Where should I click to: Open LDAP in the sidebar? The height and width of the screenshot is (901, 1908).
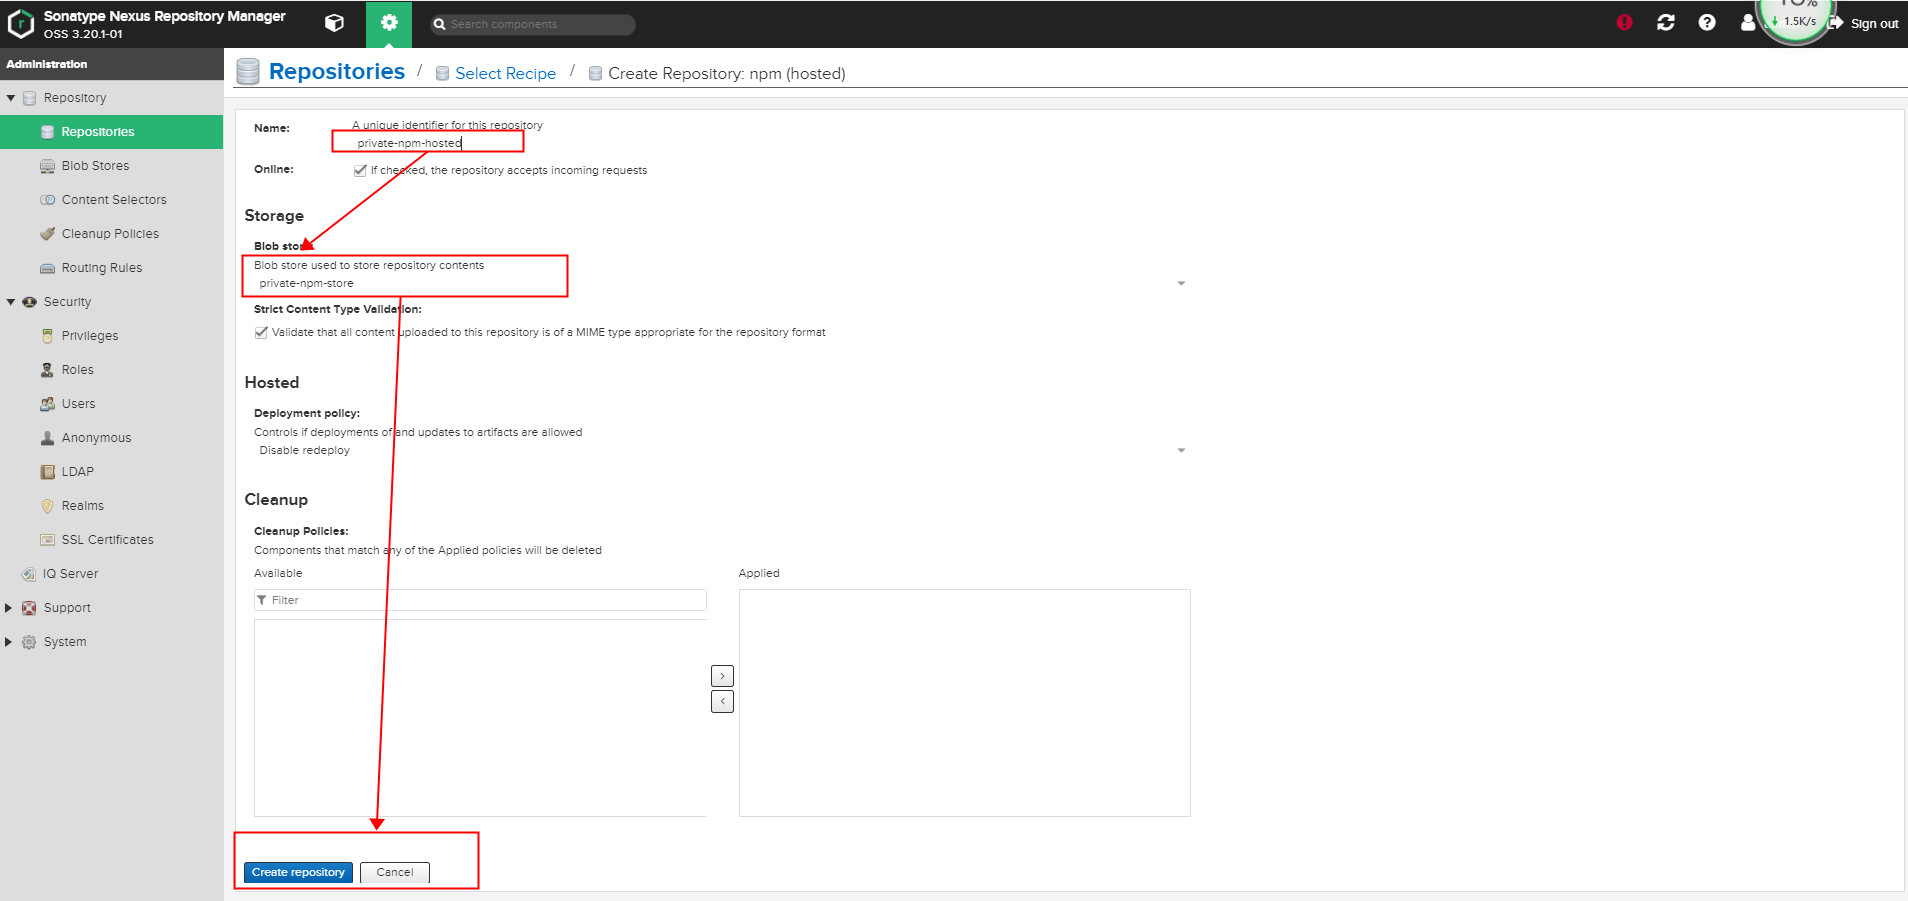point(111,472)
